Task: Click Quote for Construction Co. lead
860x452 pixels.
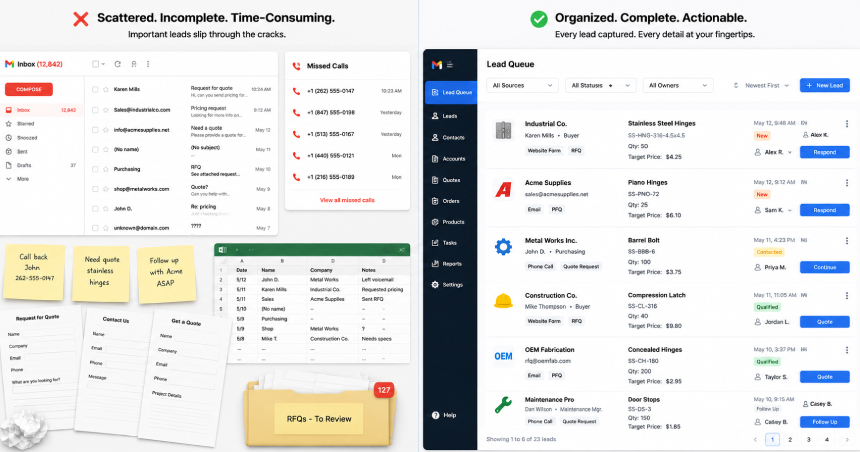Action: click(x=825, y=322)
